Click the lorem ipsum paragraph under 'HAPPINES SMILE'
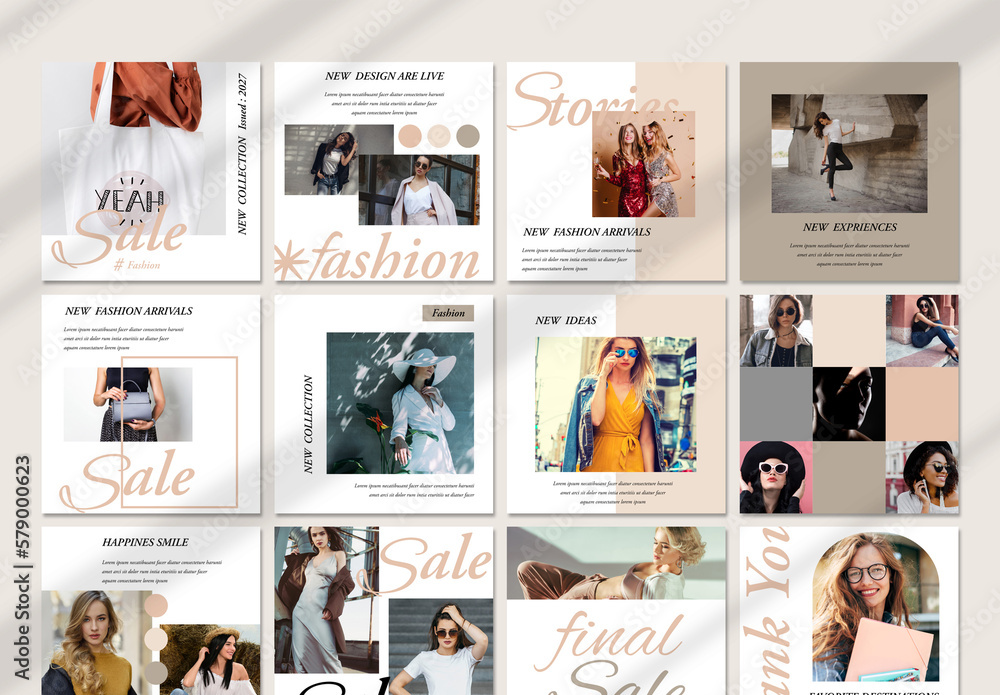Viewport: 1000px width, 695px height. coord(162,571)
